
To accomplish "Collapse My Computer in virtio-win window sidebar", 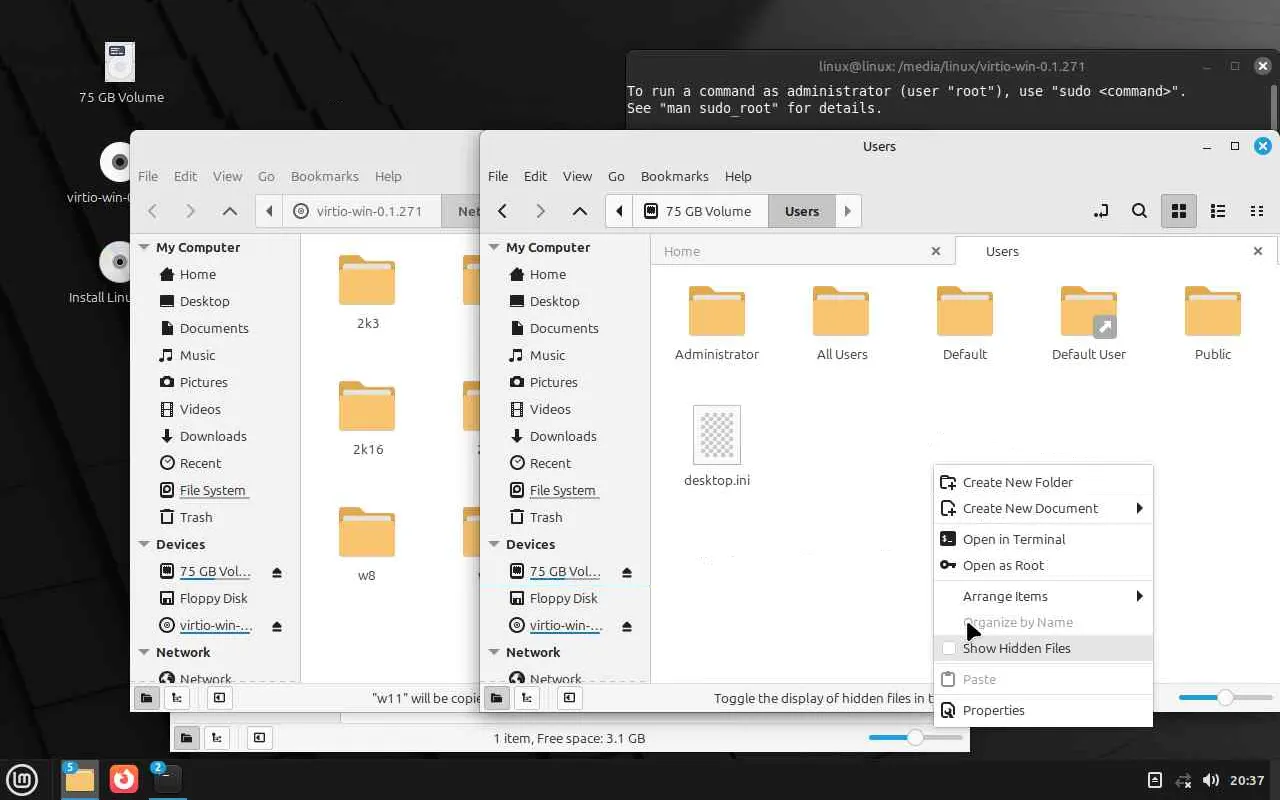I will [x=144, y=247].
